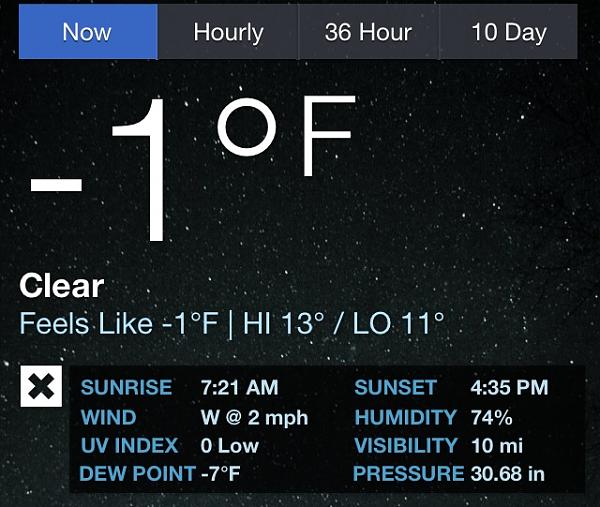Click the PRESSURE label
This screenshot has height=507, width=600.
point(408,474)
